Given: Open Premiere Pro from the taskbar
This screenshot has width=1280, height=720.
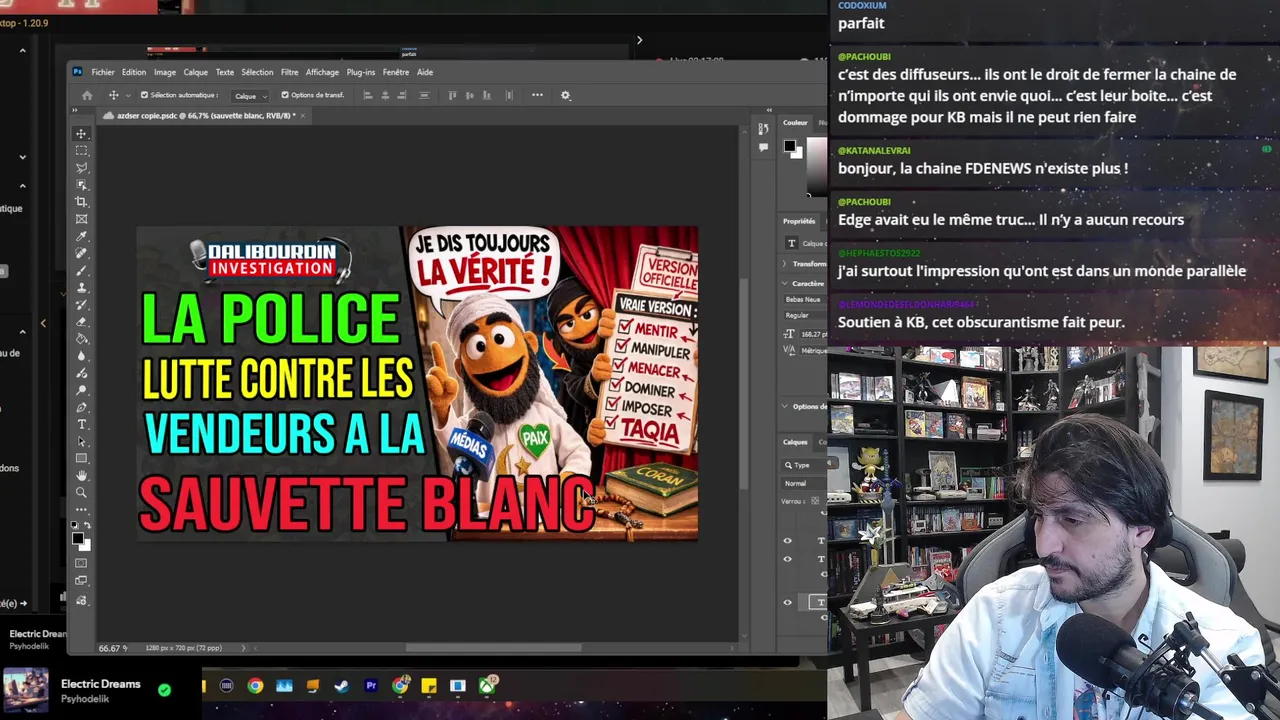Looking at the screenshot, I should 371,686.
